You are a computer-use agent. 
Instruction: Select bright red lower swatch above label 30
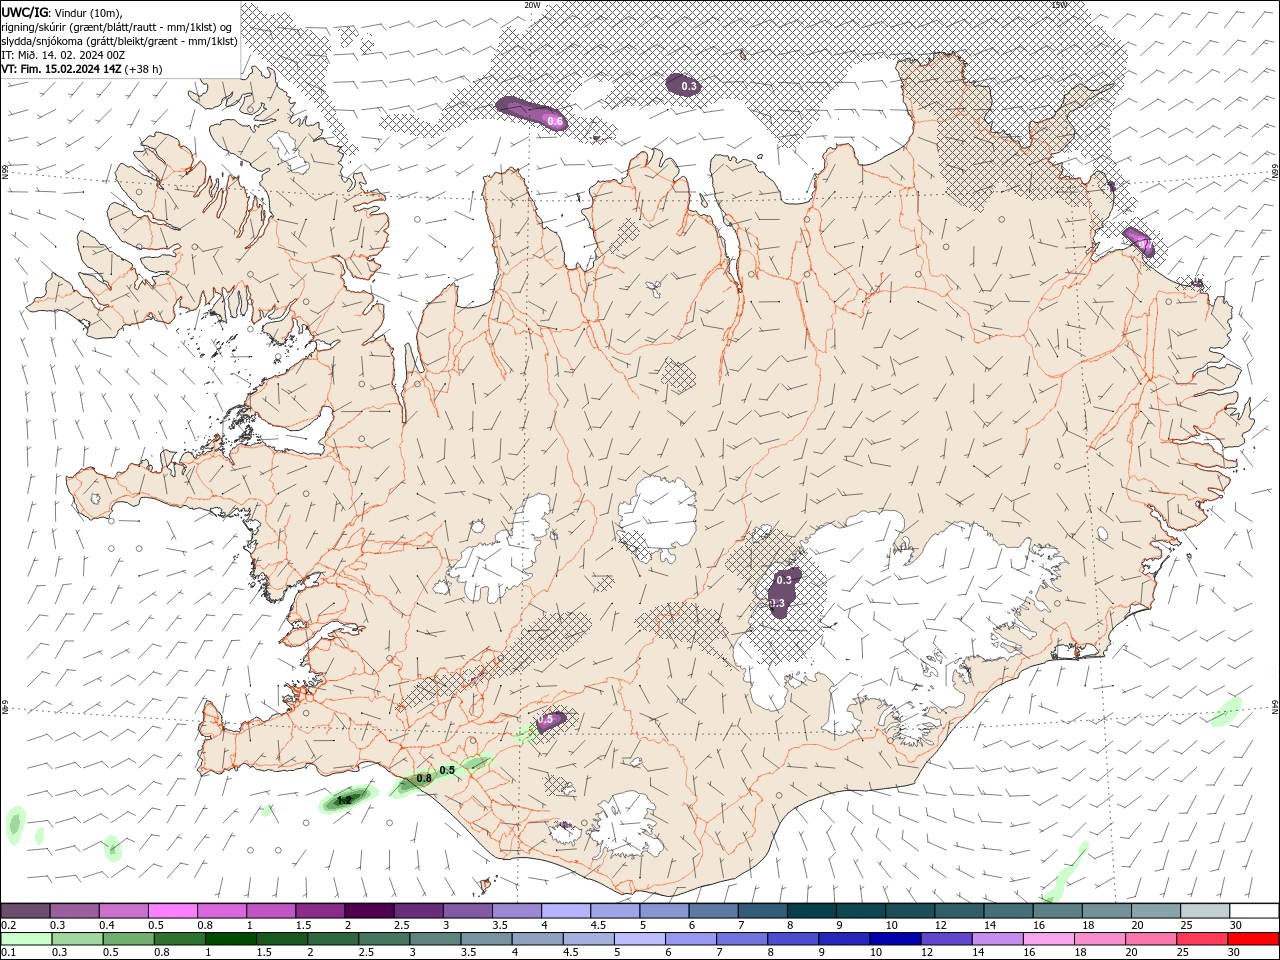(x=1252, y=939)
